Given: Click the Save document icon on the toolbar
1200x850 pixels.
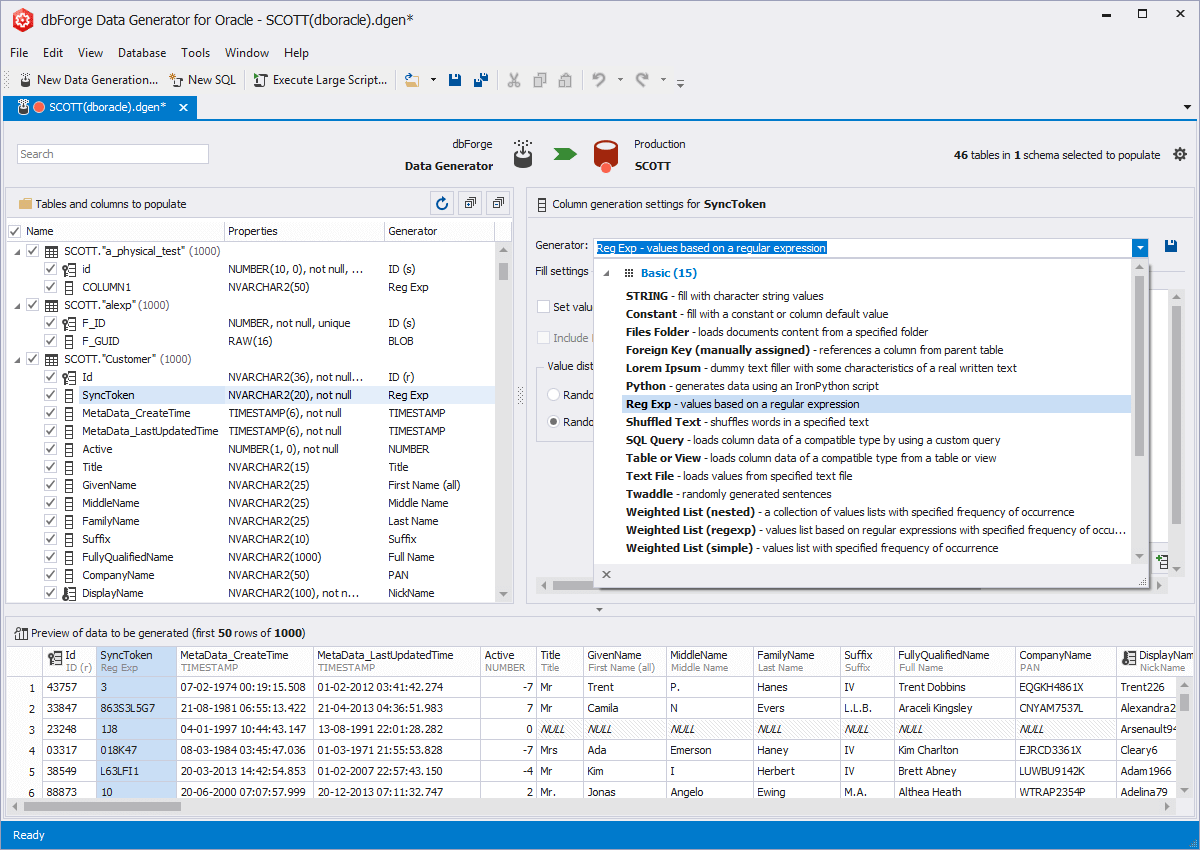Looking at the screenshot, I should pyautogui.click(x=453, y=80).
